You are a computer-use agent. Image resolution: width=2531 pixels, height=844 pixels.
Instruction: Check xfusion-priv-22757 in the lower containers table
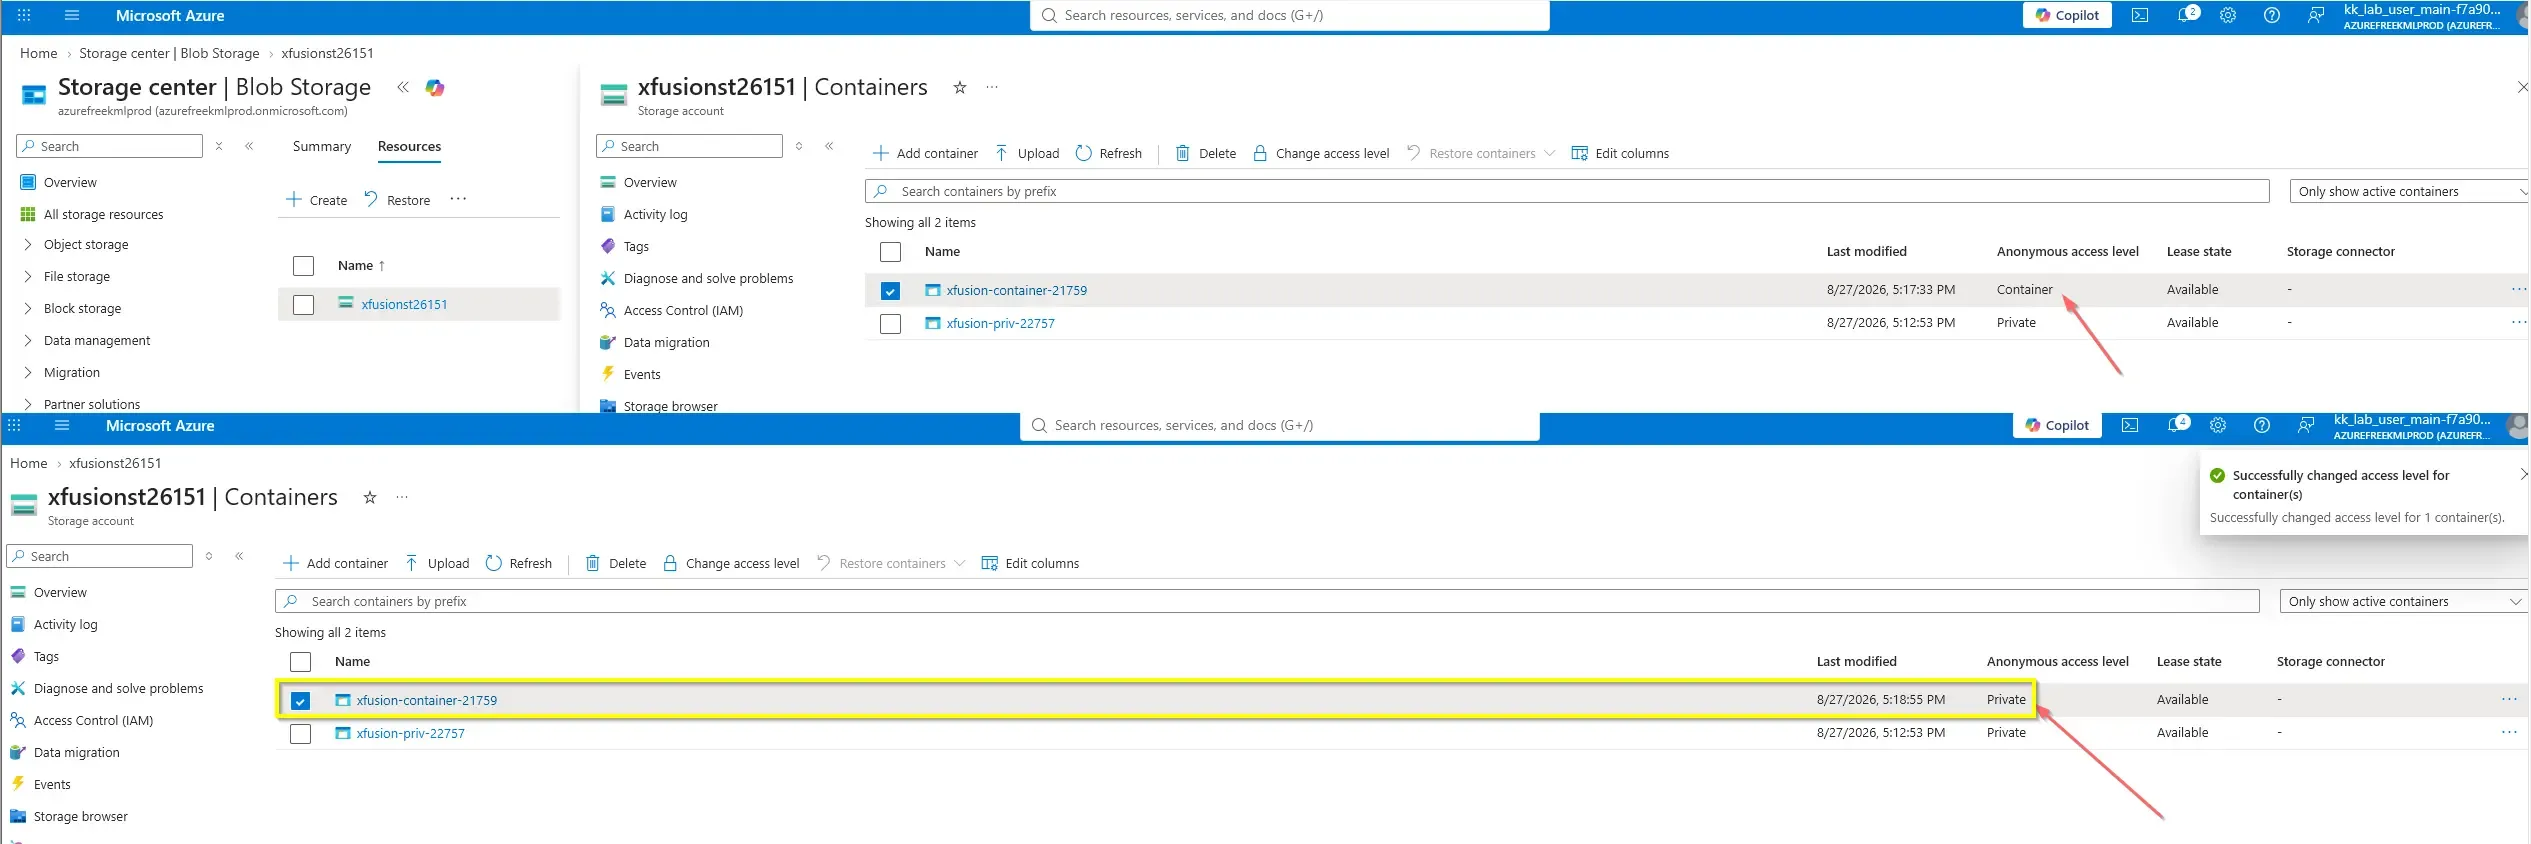(300, 734)
